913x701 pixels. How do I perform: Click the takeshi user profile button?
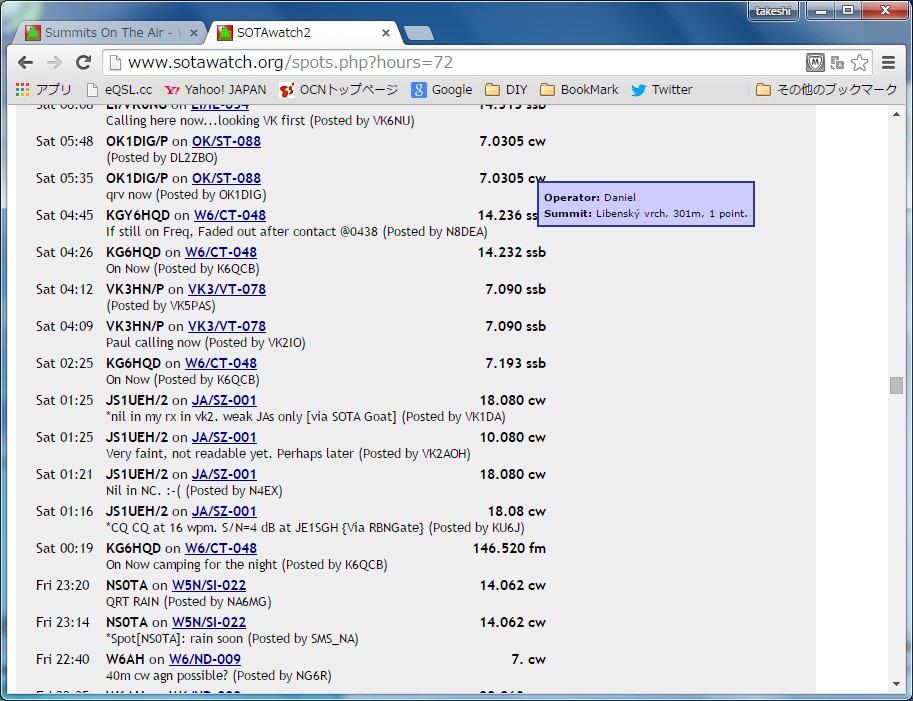[773, 10]
